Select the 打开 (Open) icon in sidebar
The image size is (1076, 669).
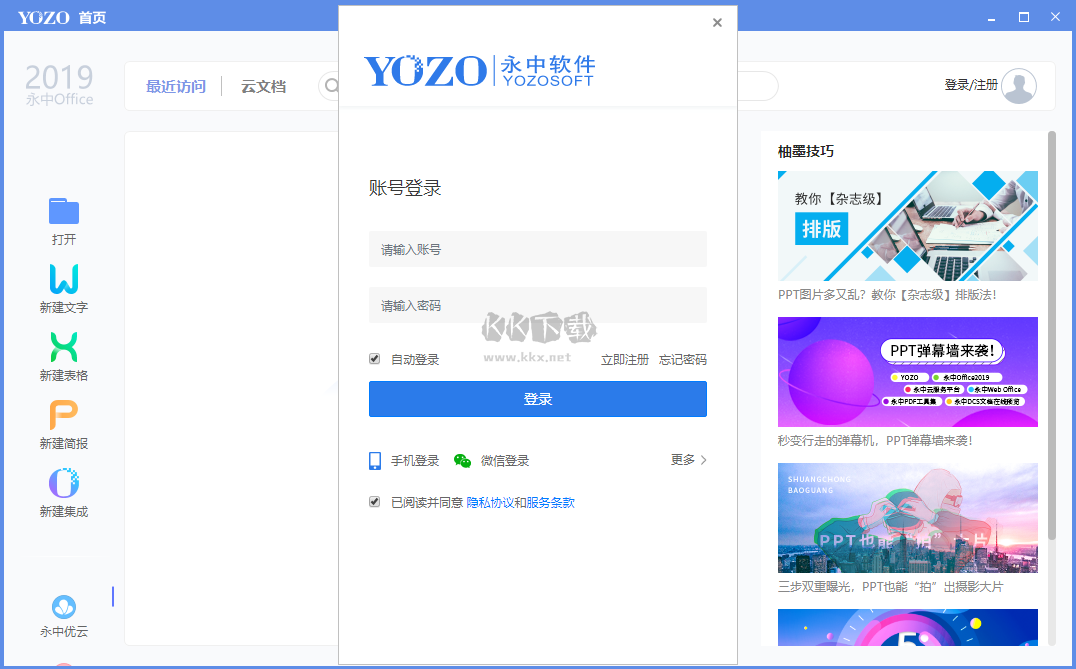coord(63,211)
